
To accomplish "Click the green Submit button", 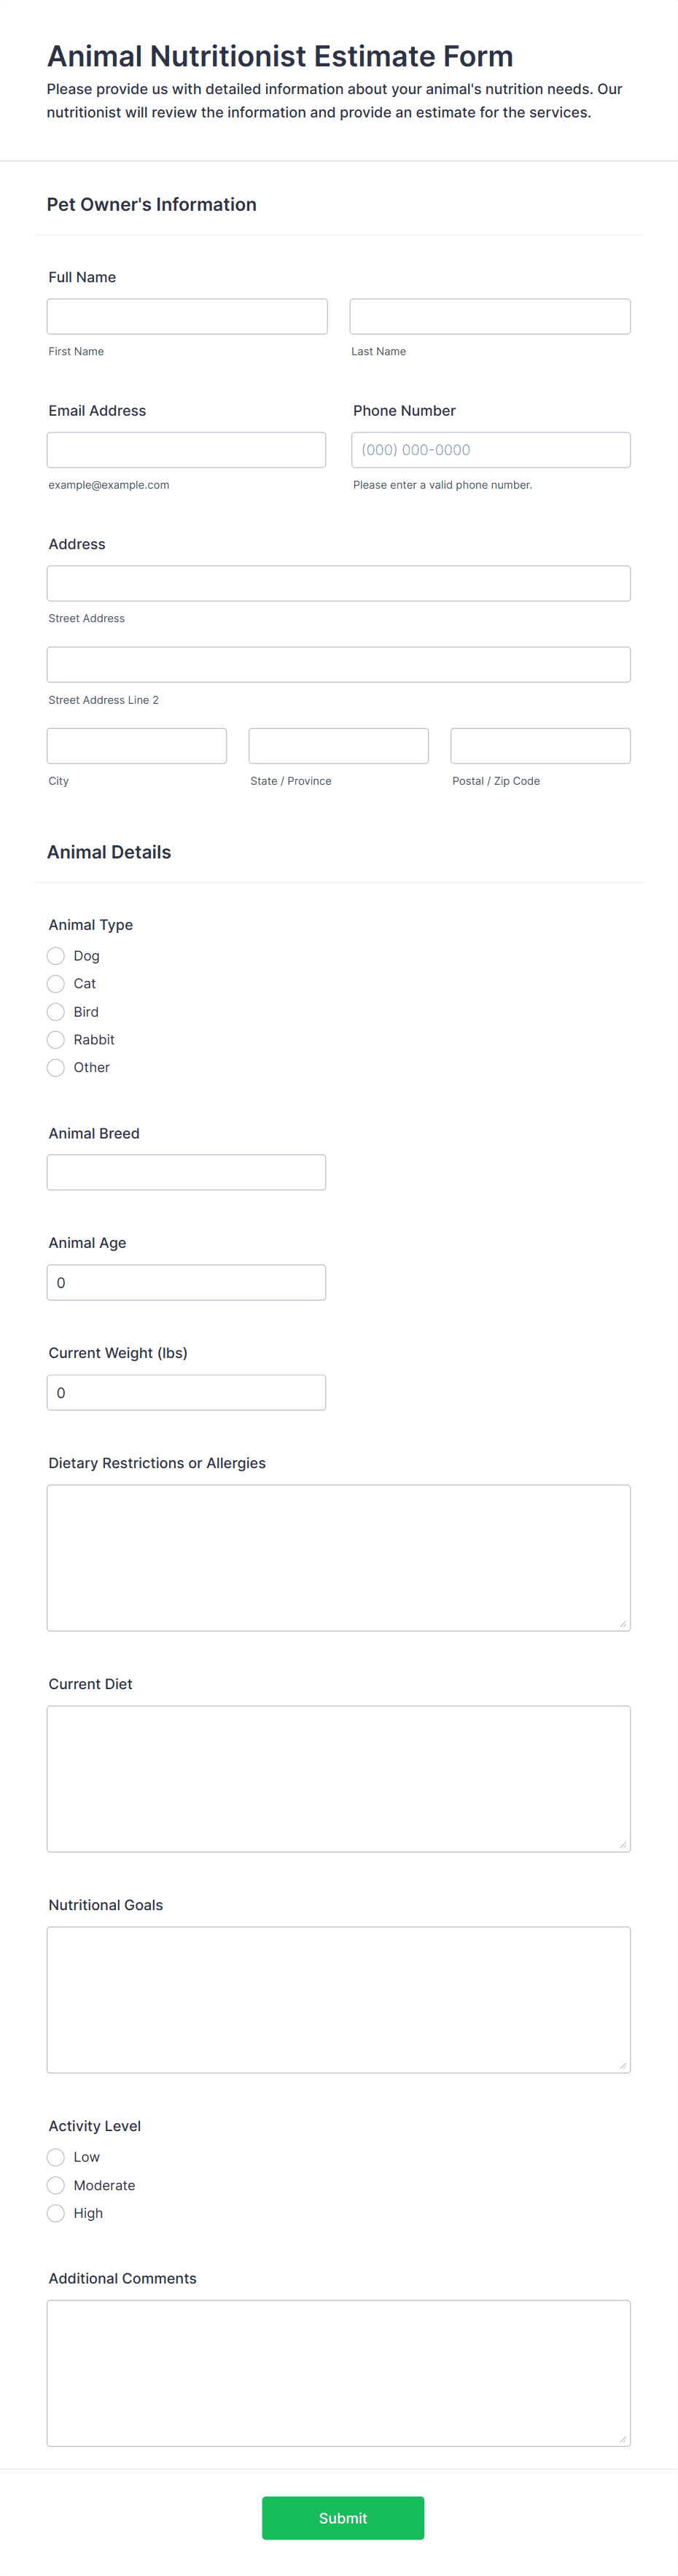I will click(343, 2518).
